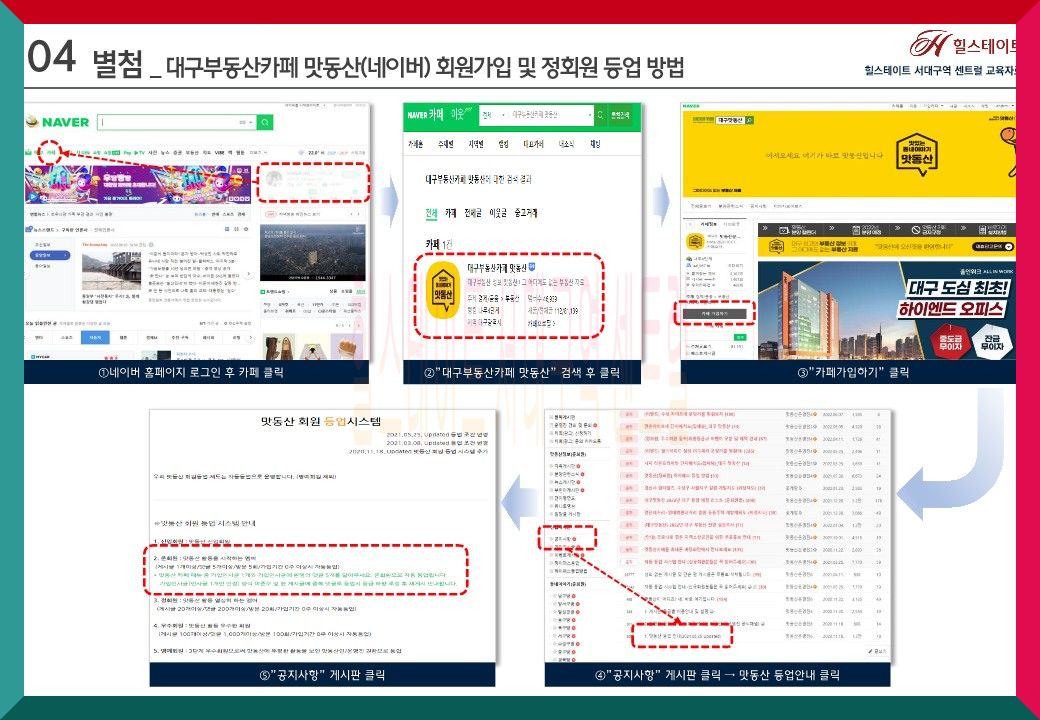The height and width of the screenshot is (720, 1040).
Task: Select the 전체글 search result tab
Action: [x=473, y=213]
